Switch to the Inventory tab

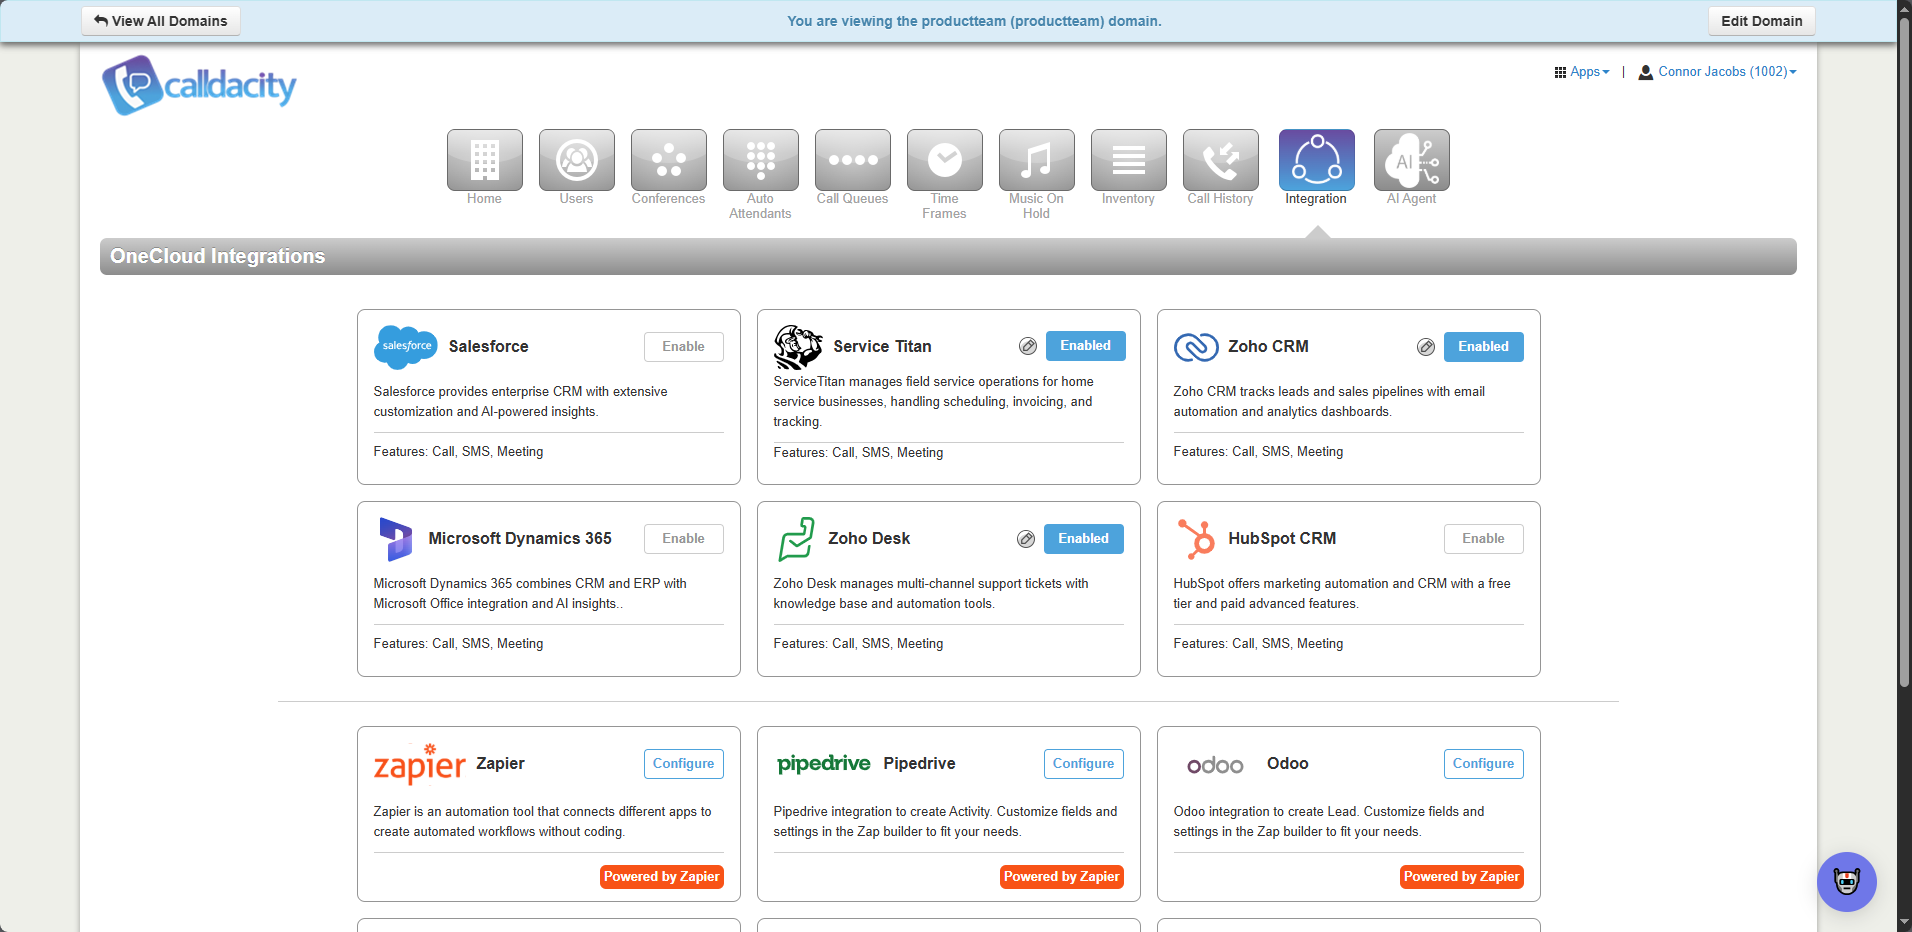tap(1128, 160)
